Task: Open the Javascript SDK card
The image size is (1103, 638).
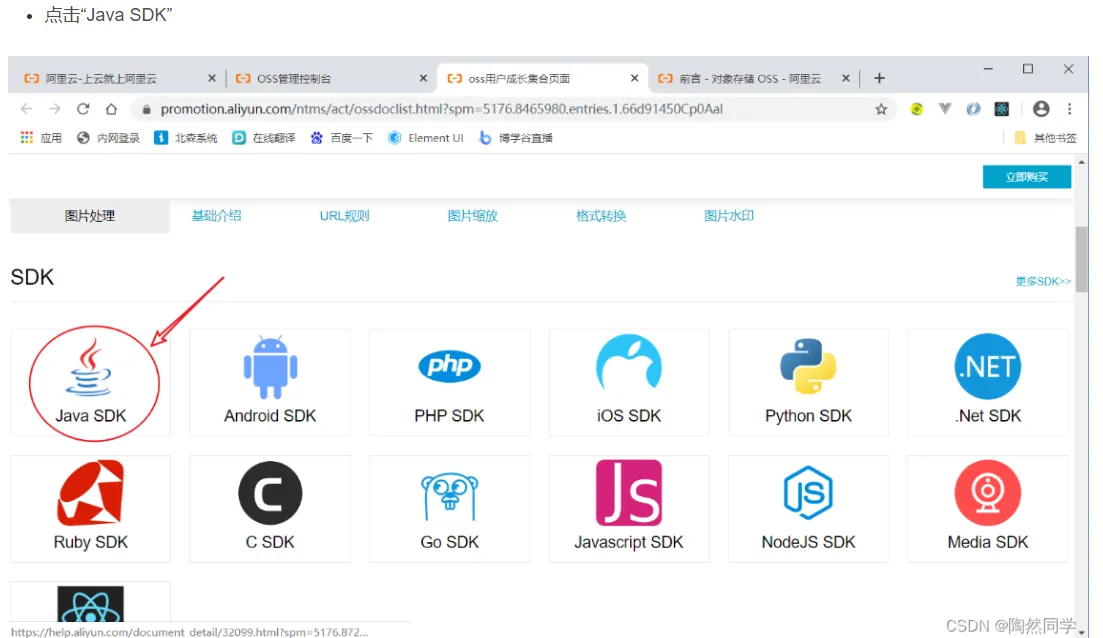Action: click(x=629, y=509)
